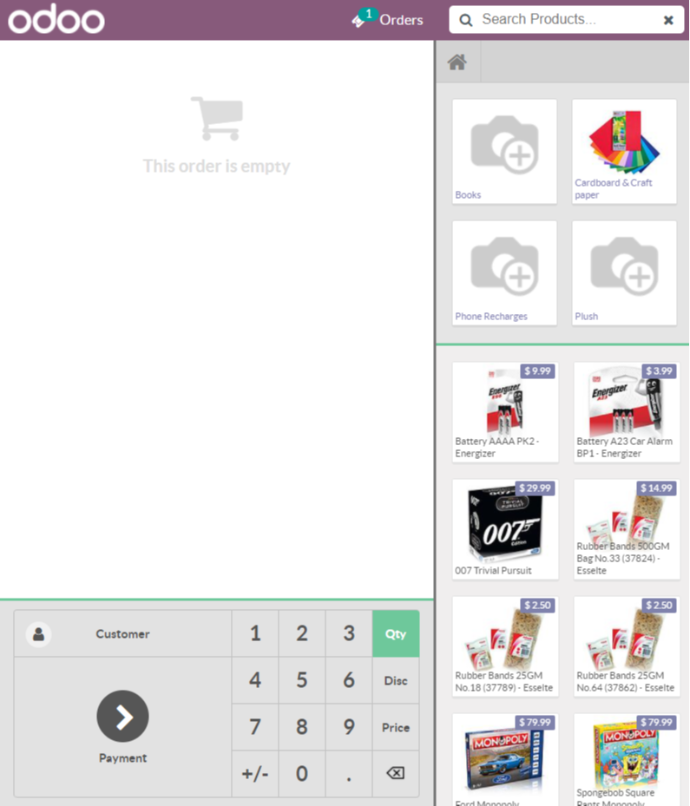690x806 pixels.
Task: Open the Phone Recharges category
Action: pyautogui.click(x=504, y=273)
